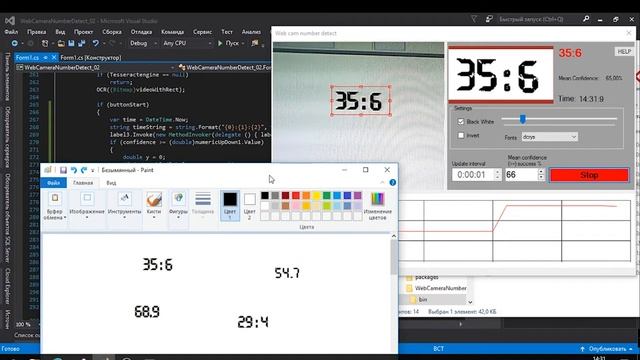Click the Visual Studio logo icon
This screenshot has height=360, width=640.
(x=10, y=20)
